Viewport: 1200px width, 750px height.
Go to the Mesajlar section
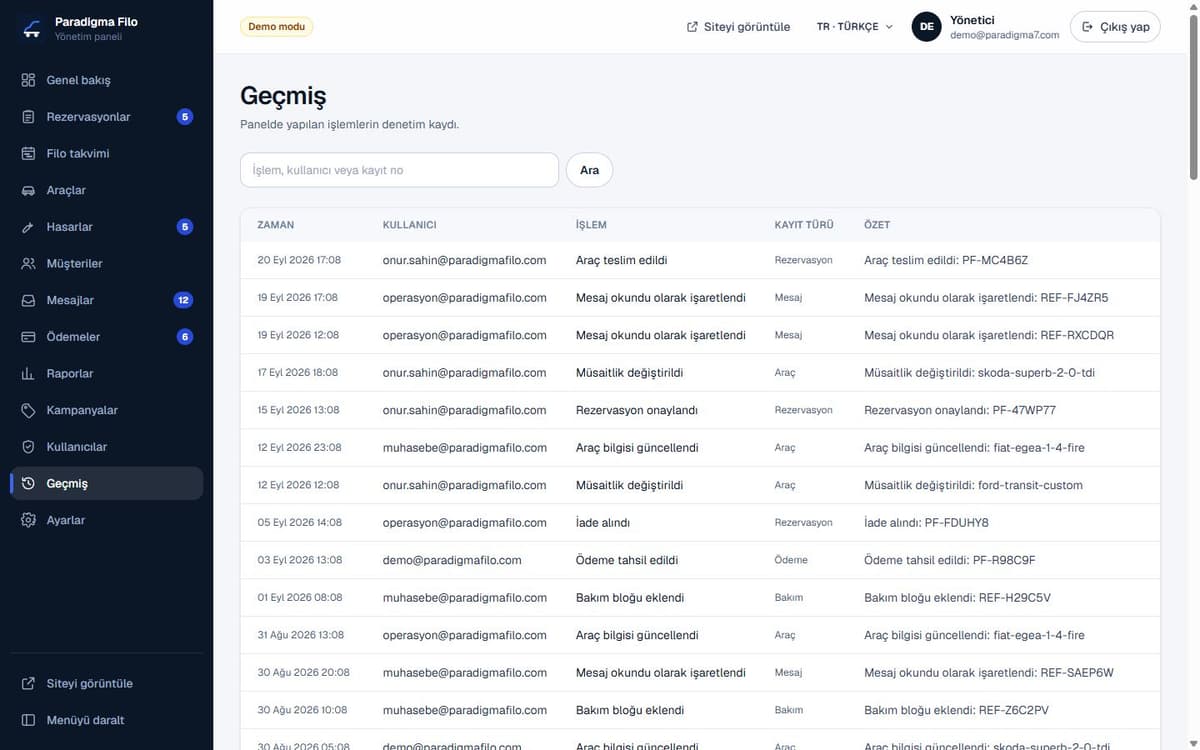pyautogui.click(x=106, y=300)
